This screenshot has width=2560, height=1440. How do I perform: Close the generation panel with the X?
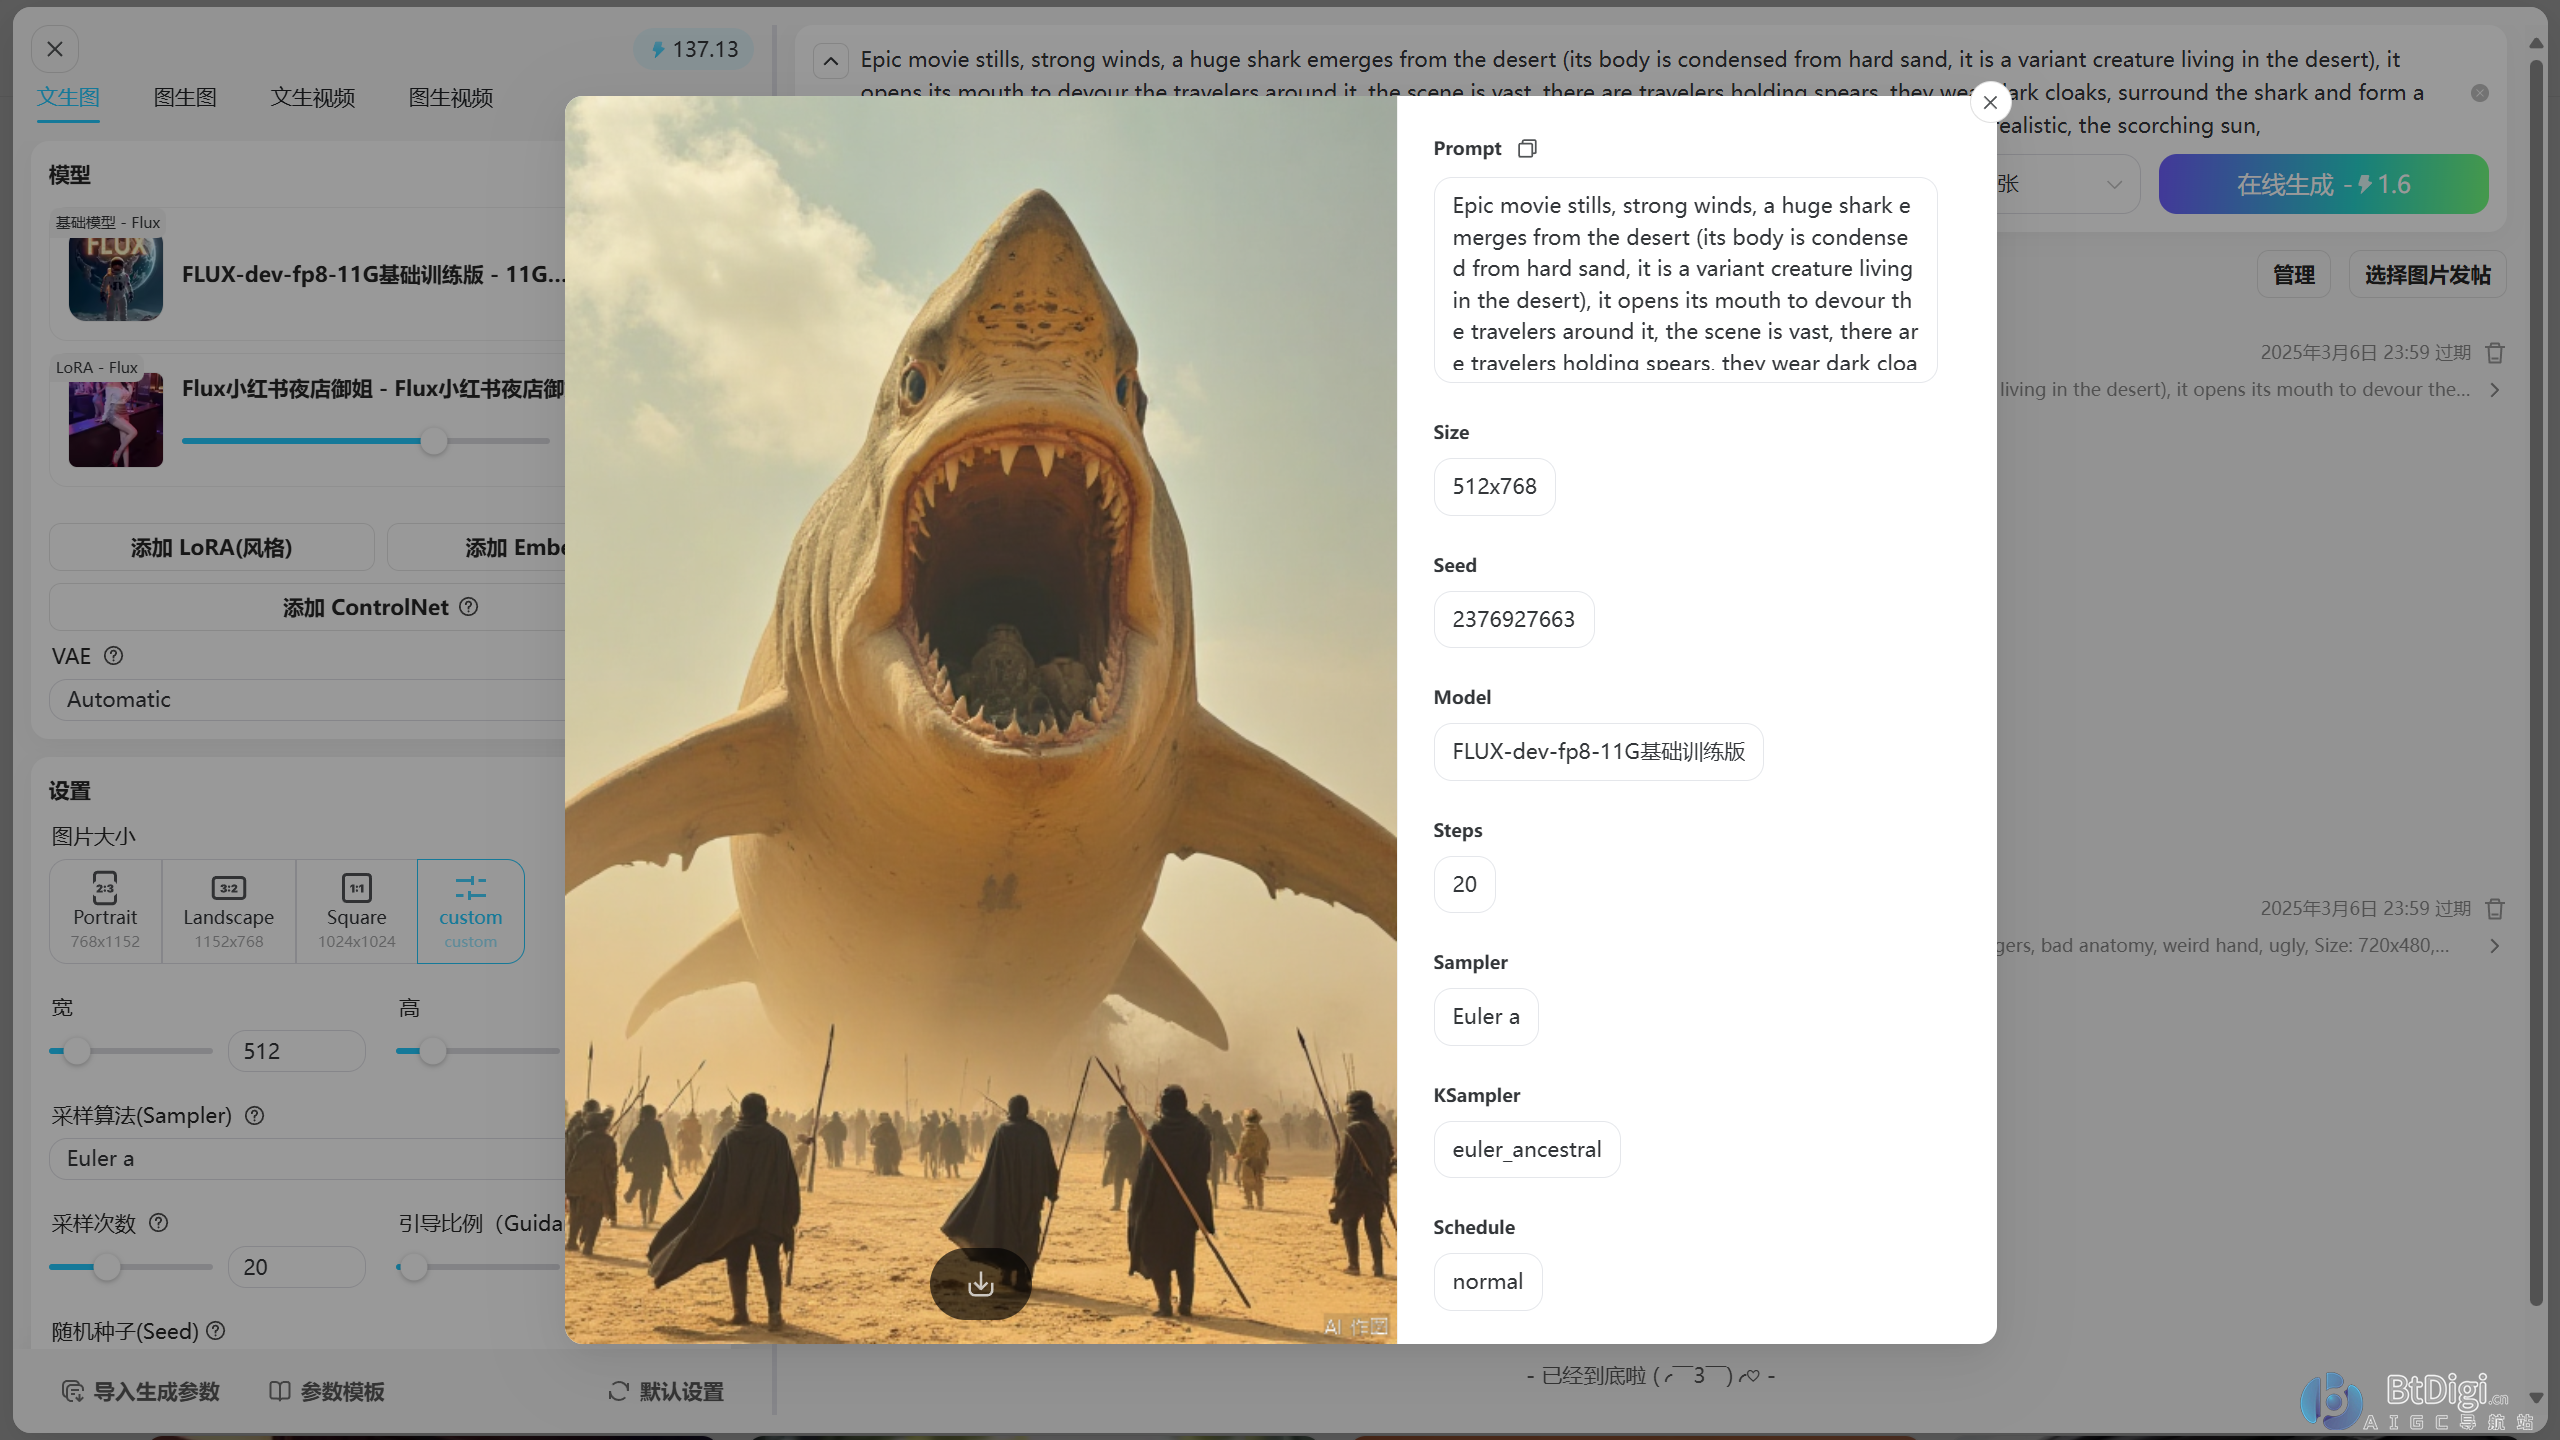(x=55, y=49)
